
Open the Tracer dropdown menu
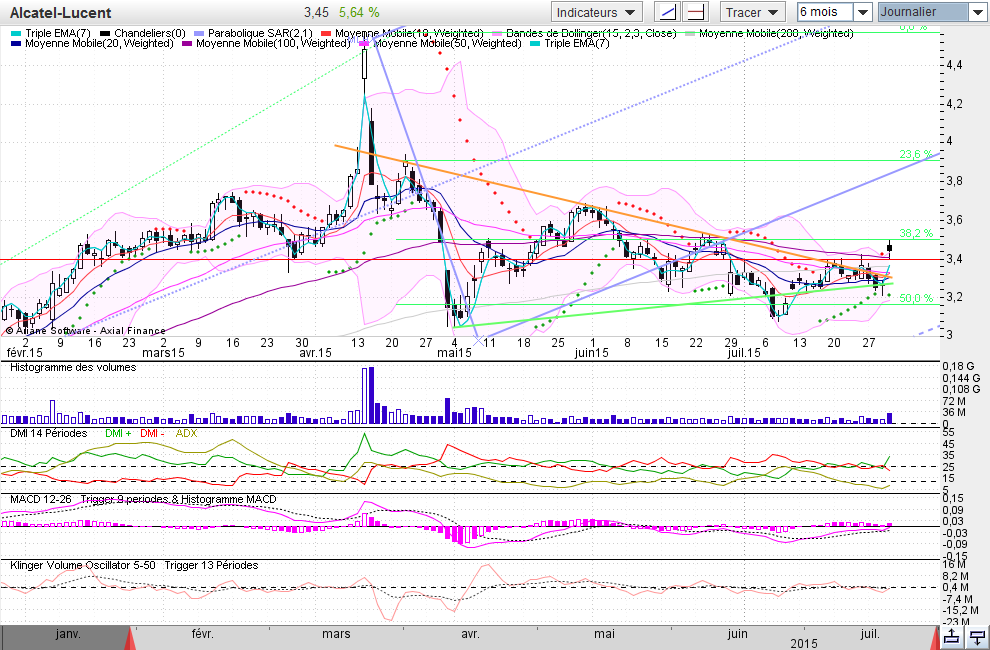753,12
